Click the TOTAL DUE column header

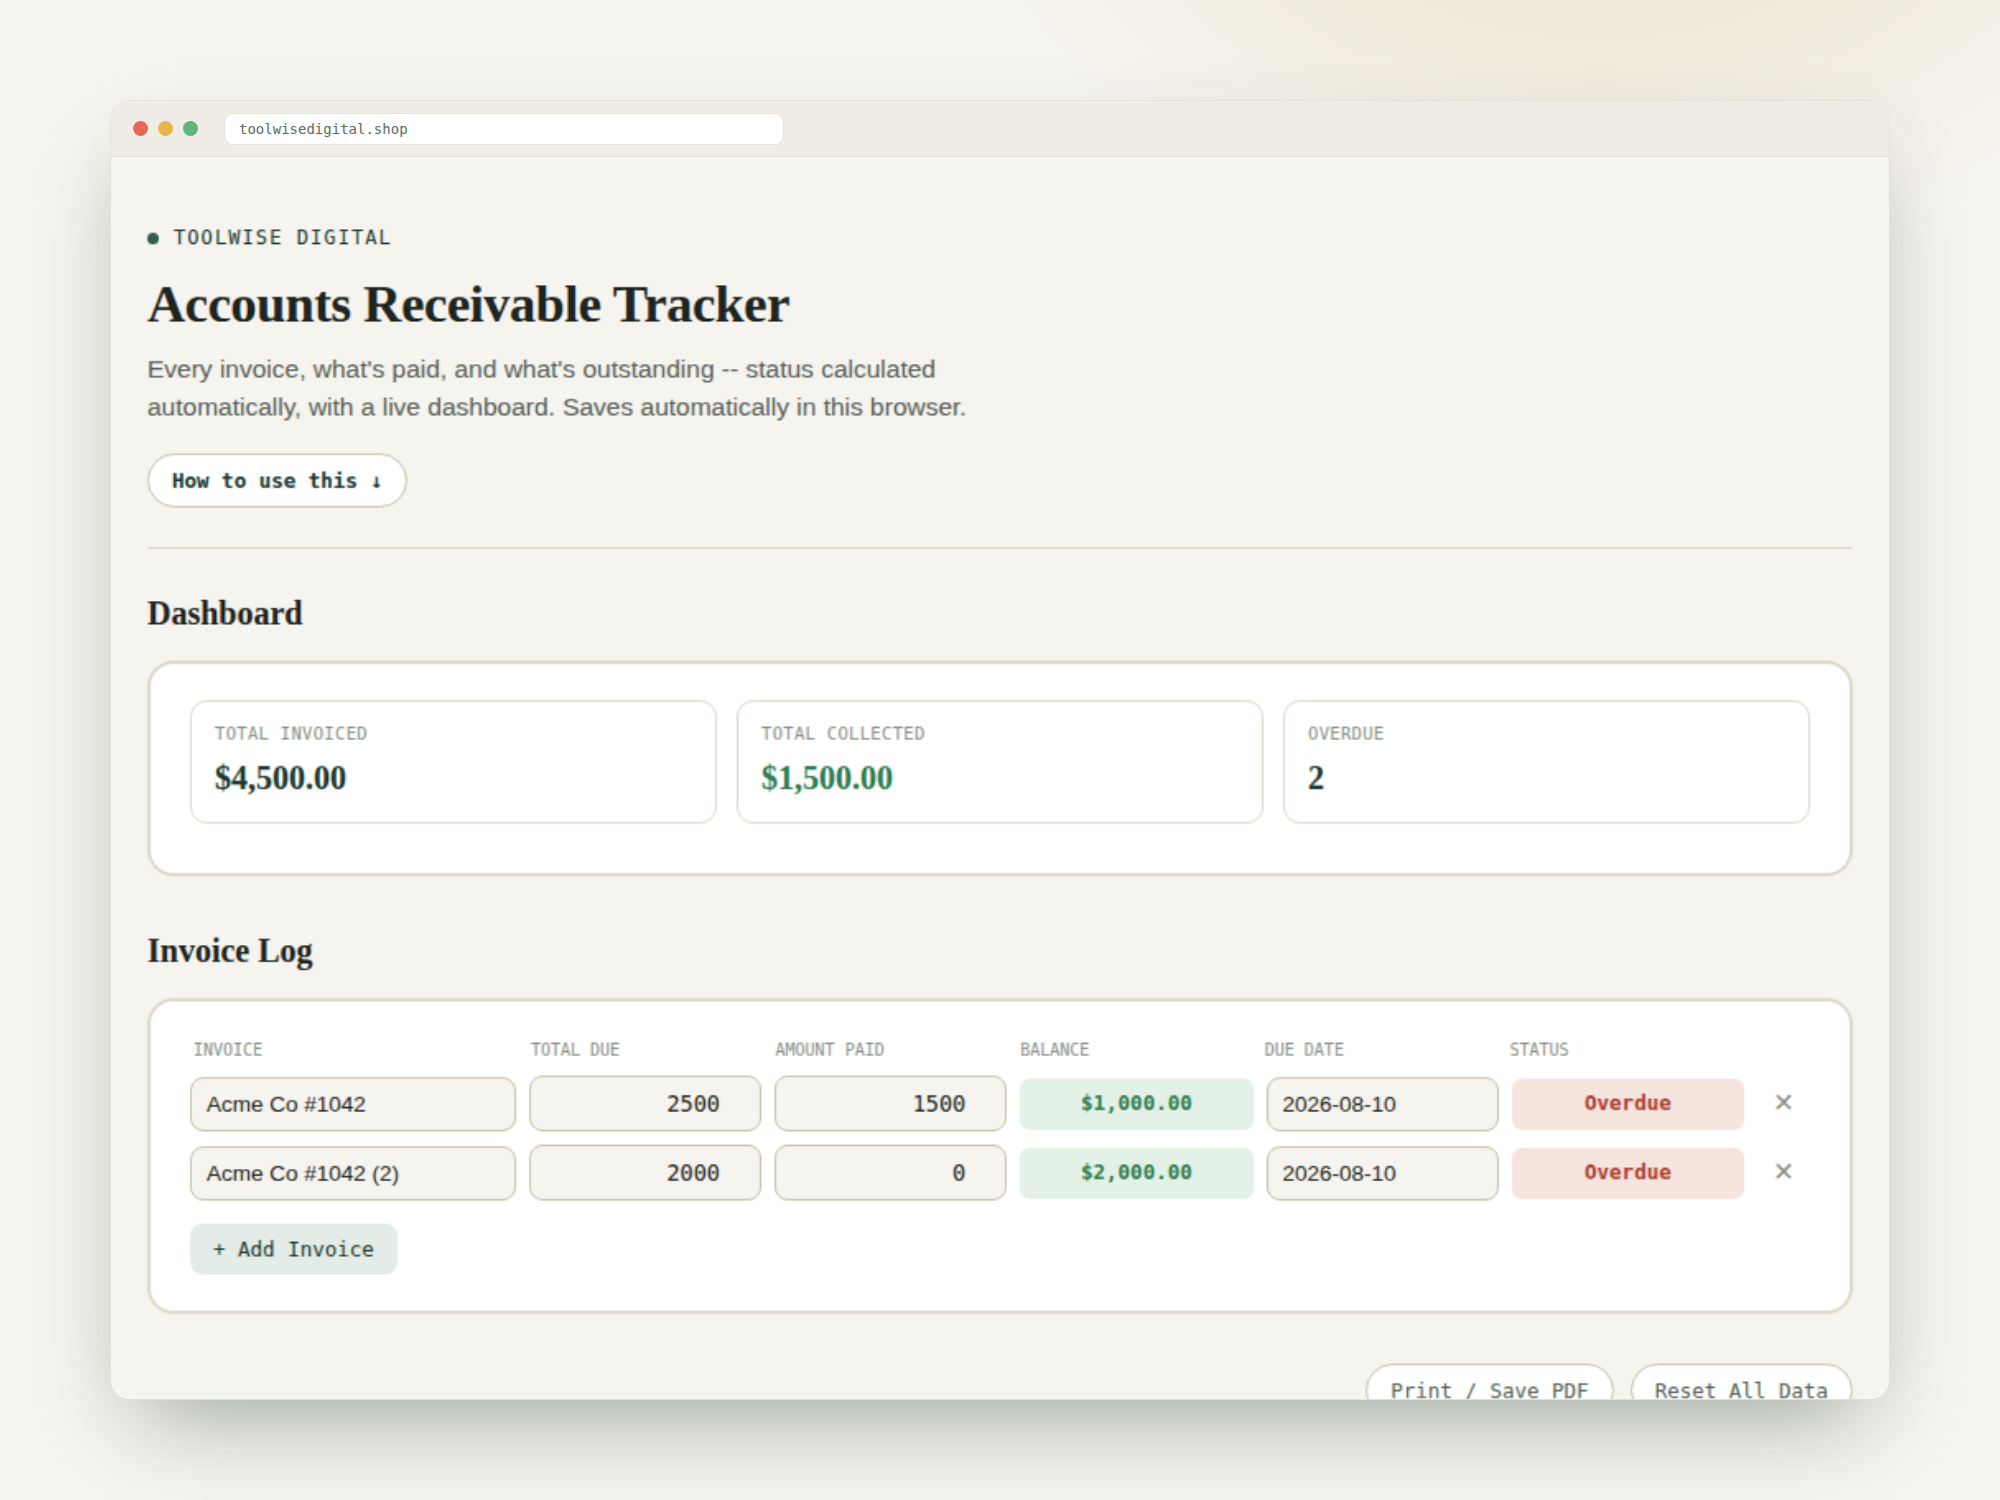[575, 1049]
